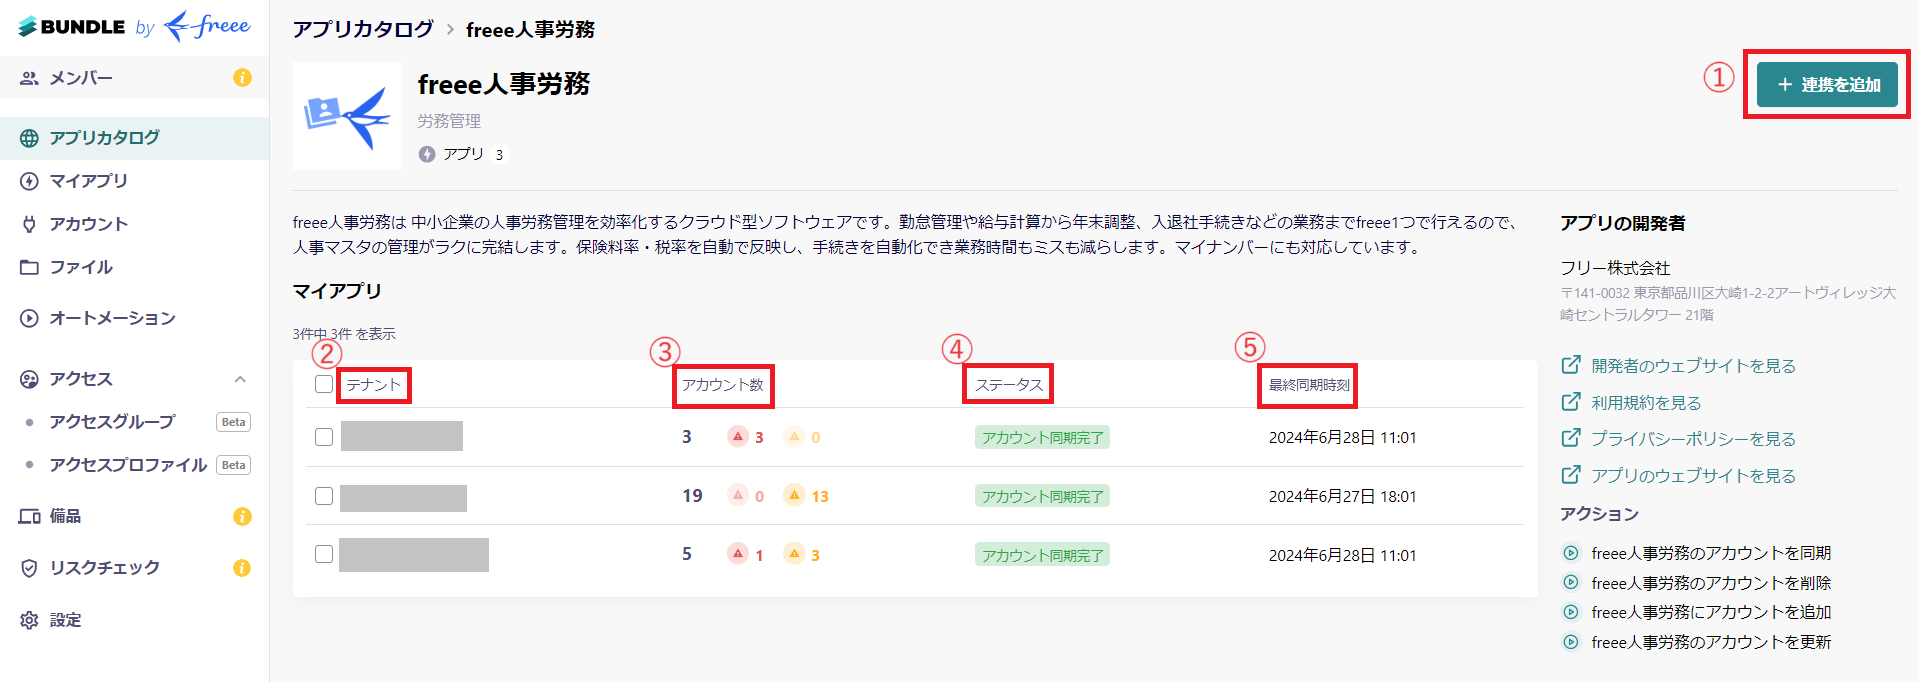Viewport: 1919px width, 682px height.
Task: Click play icon beside アカウントを削除 action
Action: (1571, 583)
